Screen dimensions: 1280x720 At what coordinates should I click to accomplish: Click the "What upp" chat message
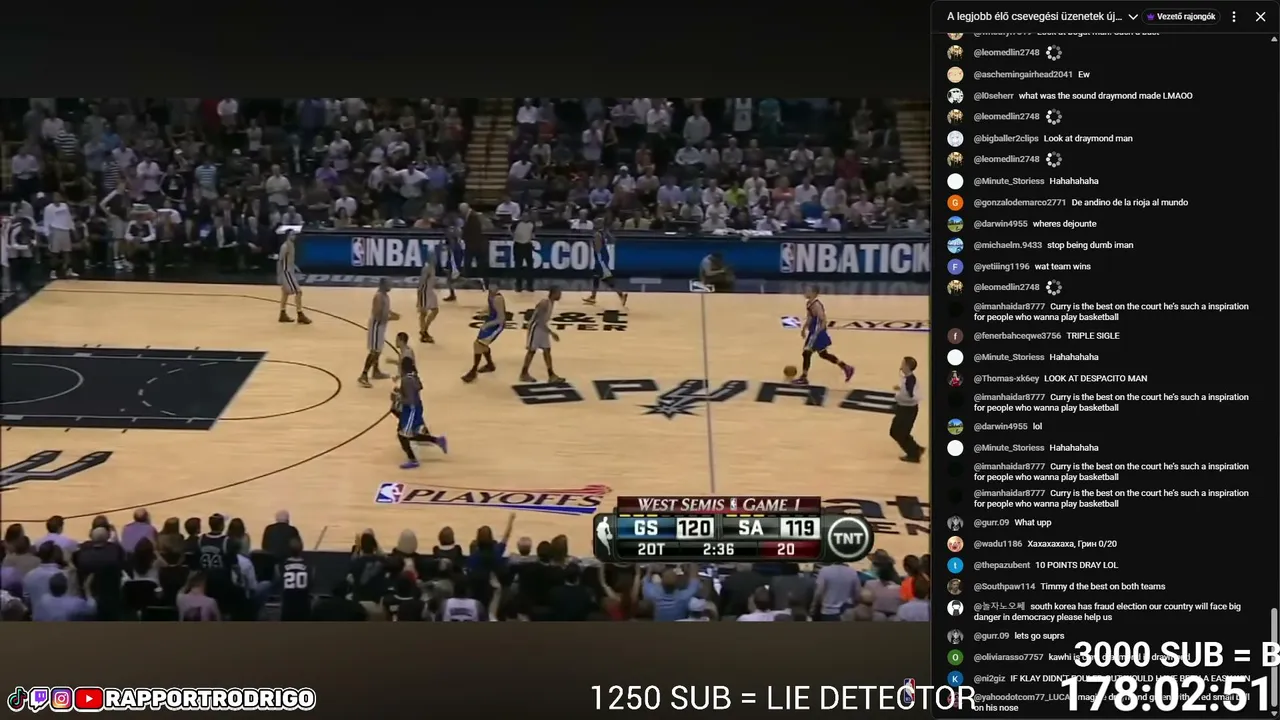pyautogui.click(x=1033, y=523)
